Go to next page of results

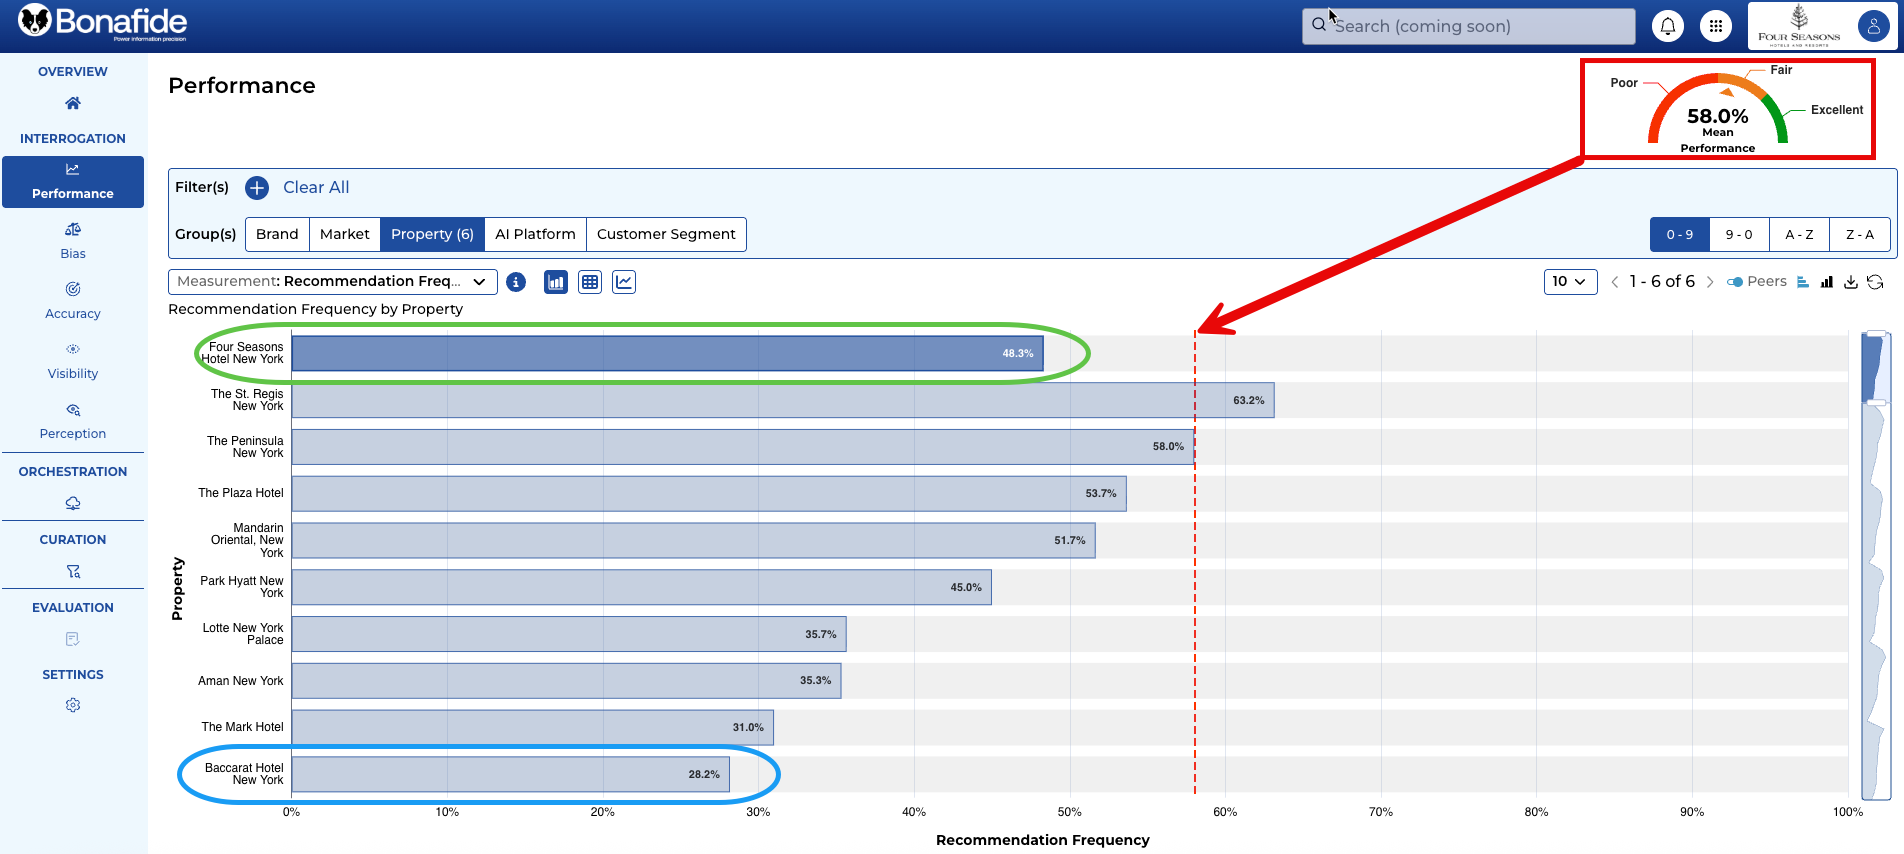pos(1710,282)
